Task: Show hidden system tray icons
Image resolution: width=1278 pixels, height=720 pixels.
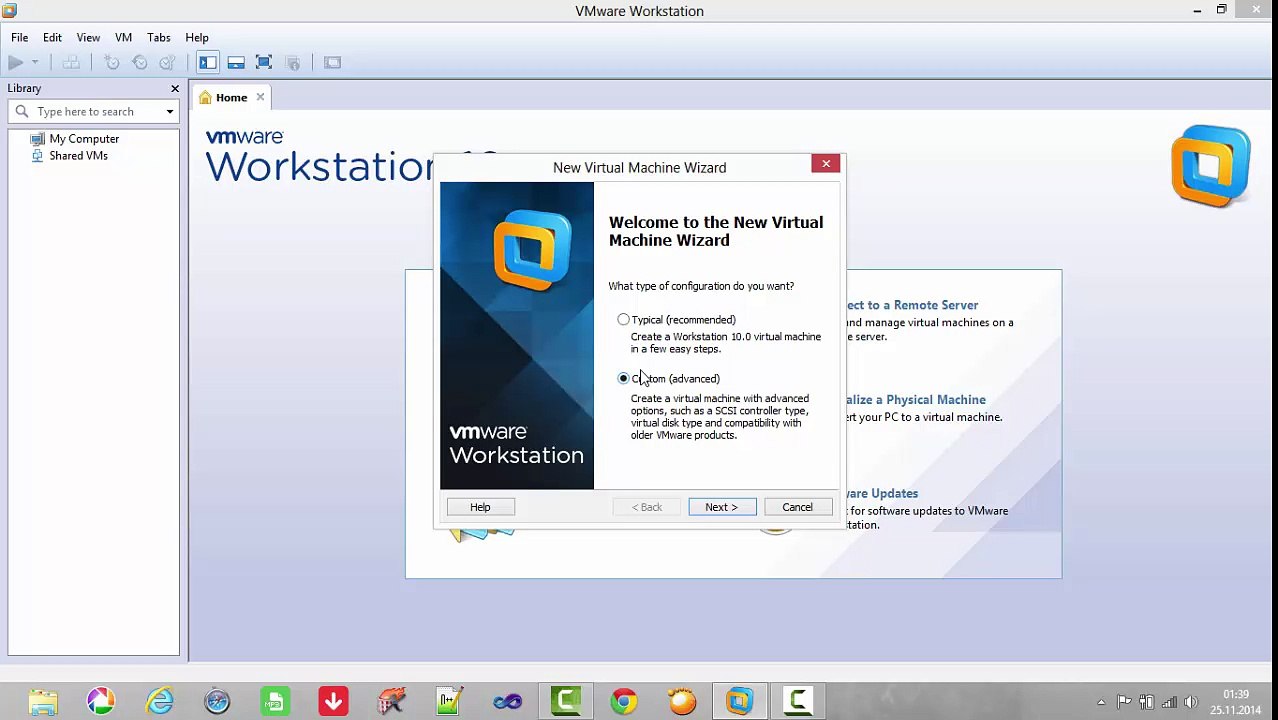Action: click(1101, 702)
